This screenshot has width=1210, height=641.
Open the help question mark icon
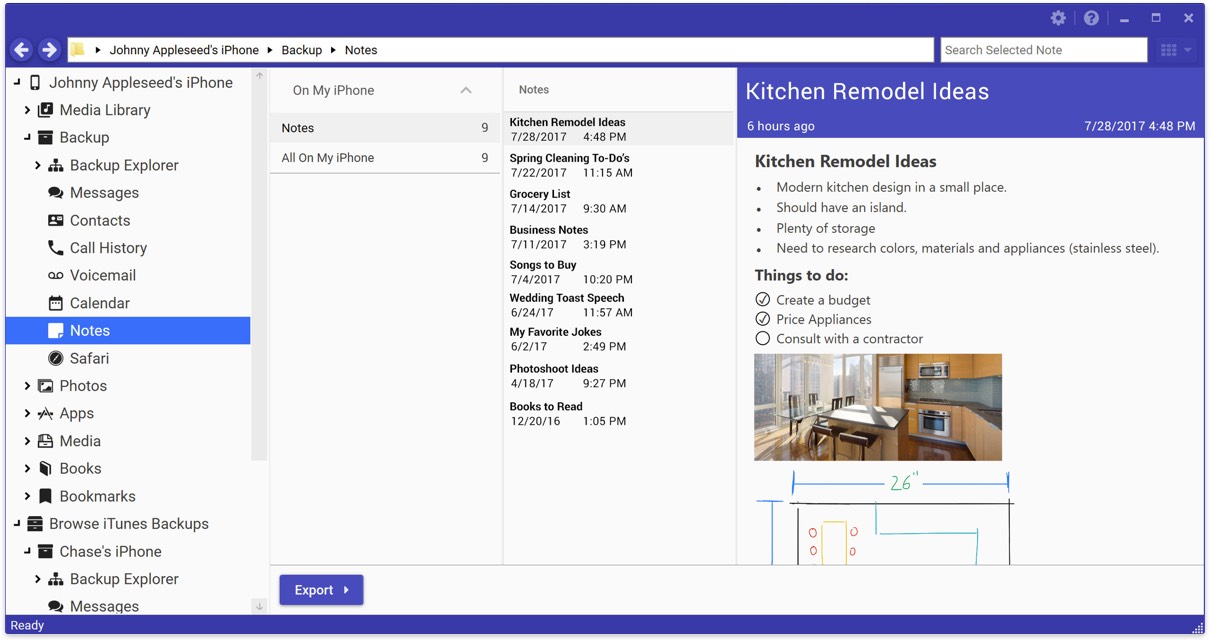1091,18
